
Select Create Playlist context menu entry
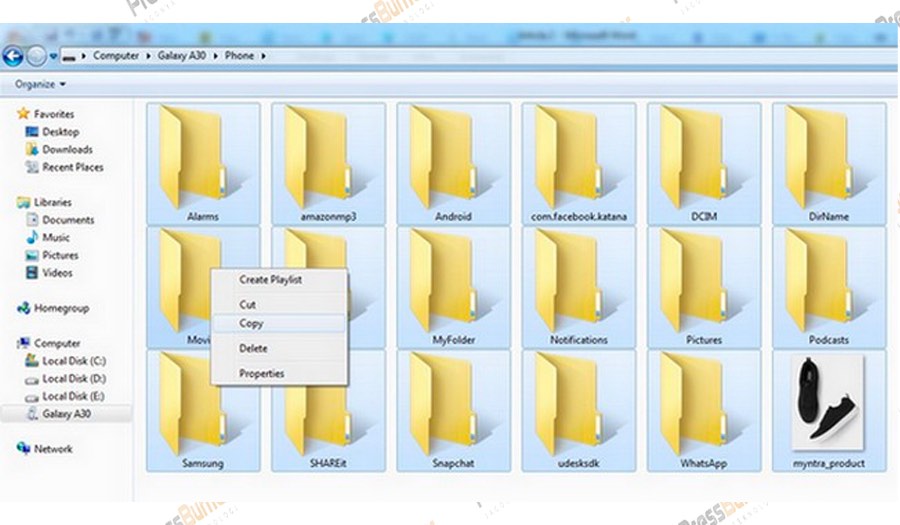(x=270, y=280)
